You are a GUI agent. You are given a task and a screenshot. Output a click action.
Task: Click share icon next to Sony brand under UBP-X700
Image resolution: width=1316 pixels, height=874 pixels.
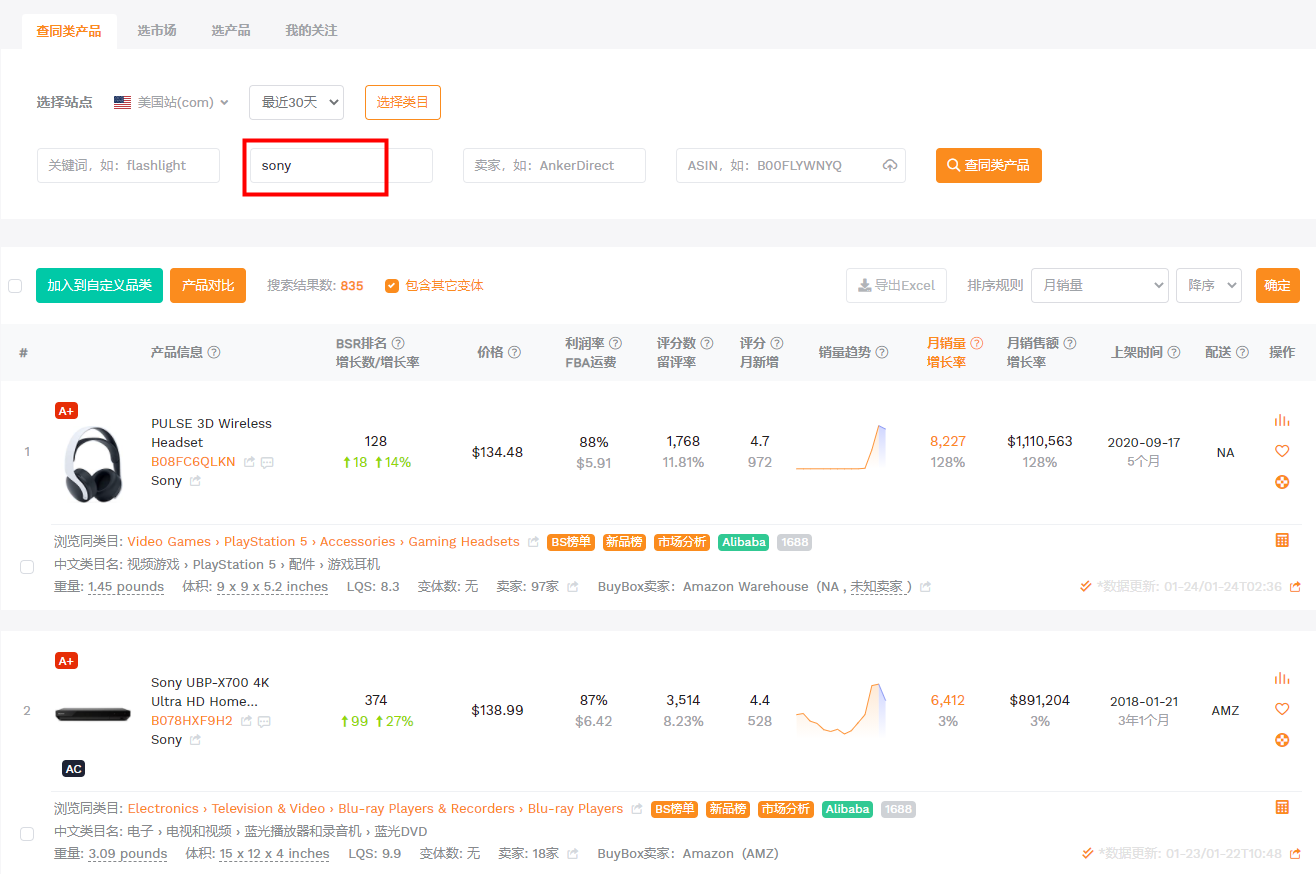[195, 740]
